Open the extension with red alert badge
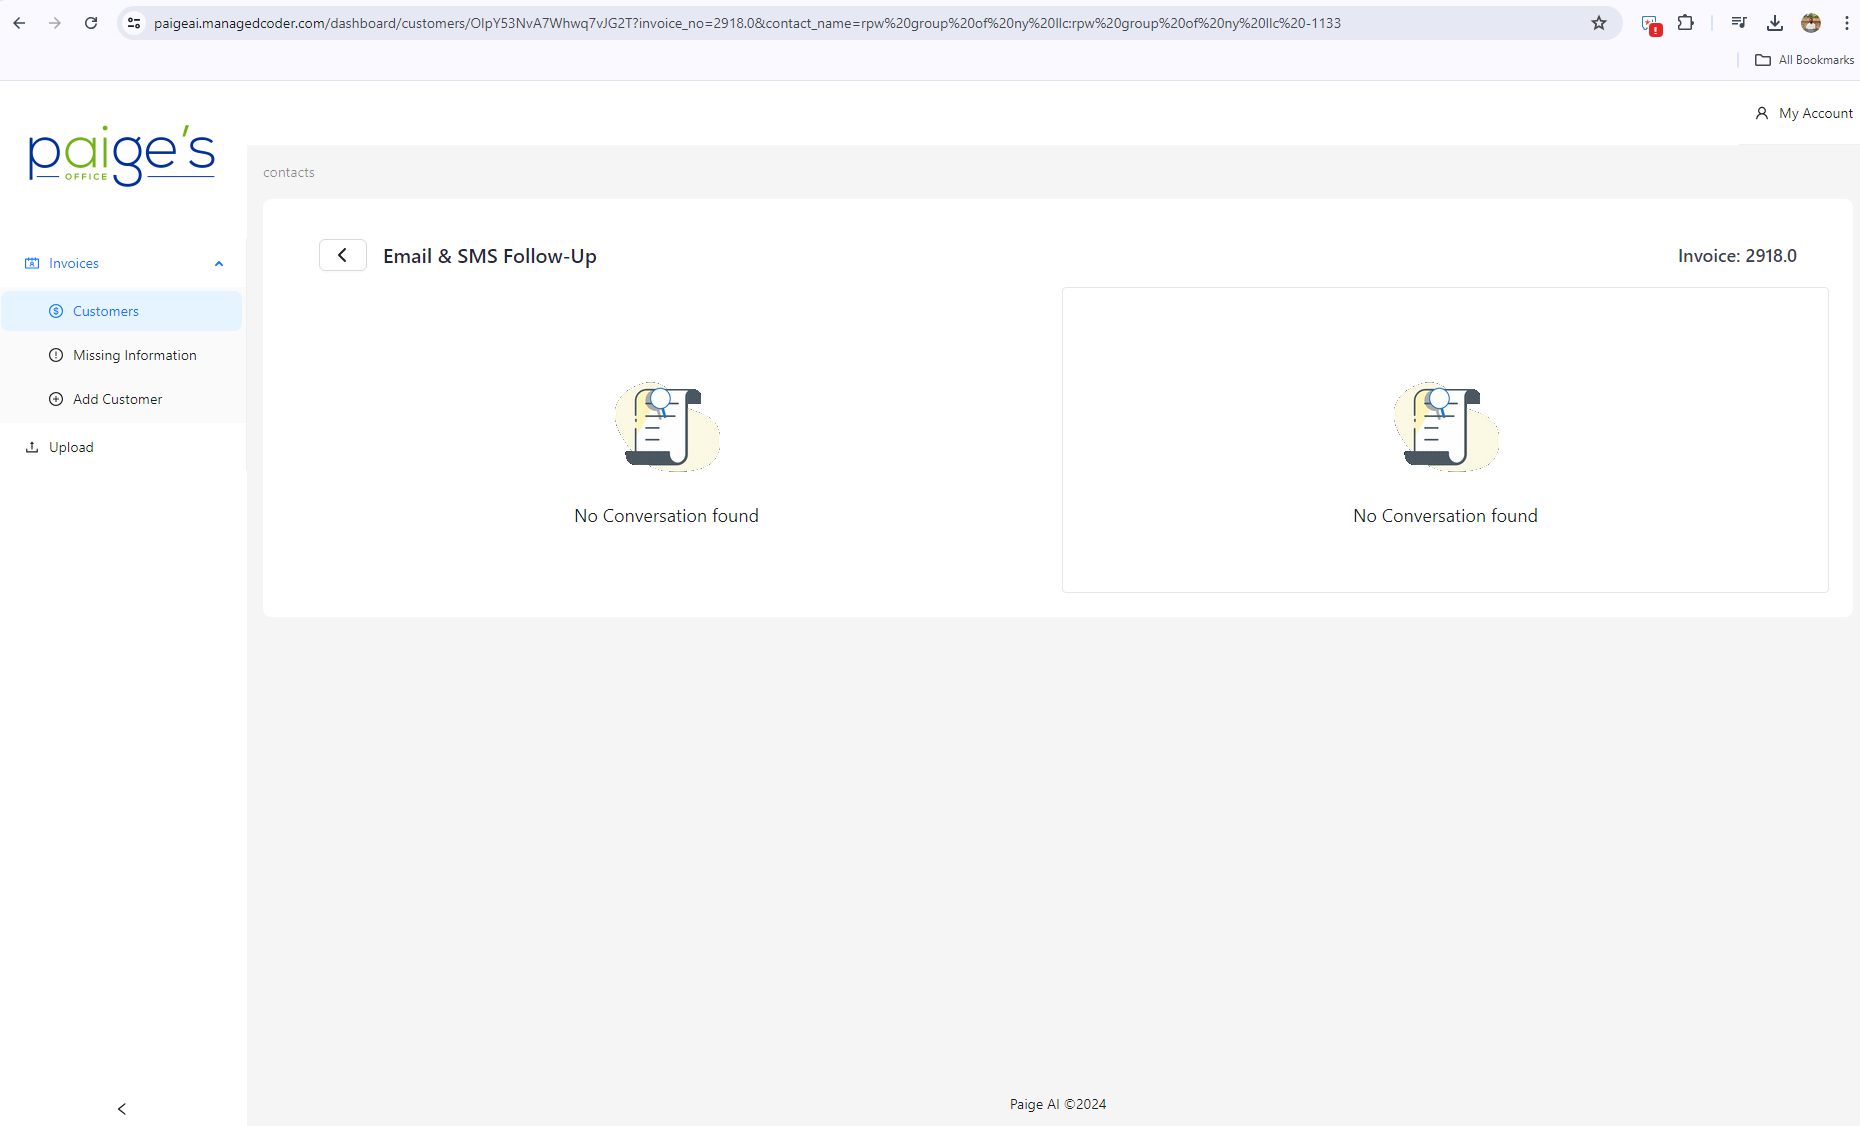Viewport: 1860px width, 1126px height. (x=1651, y=24)
